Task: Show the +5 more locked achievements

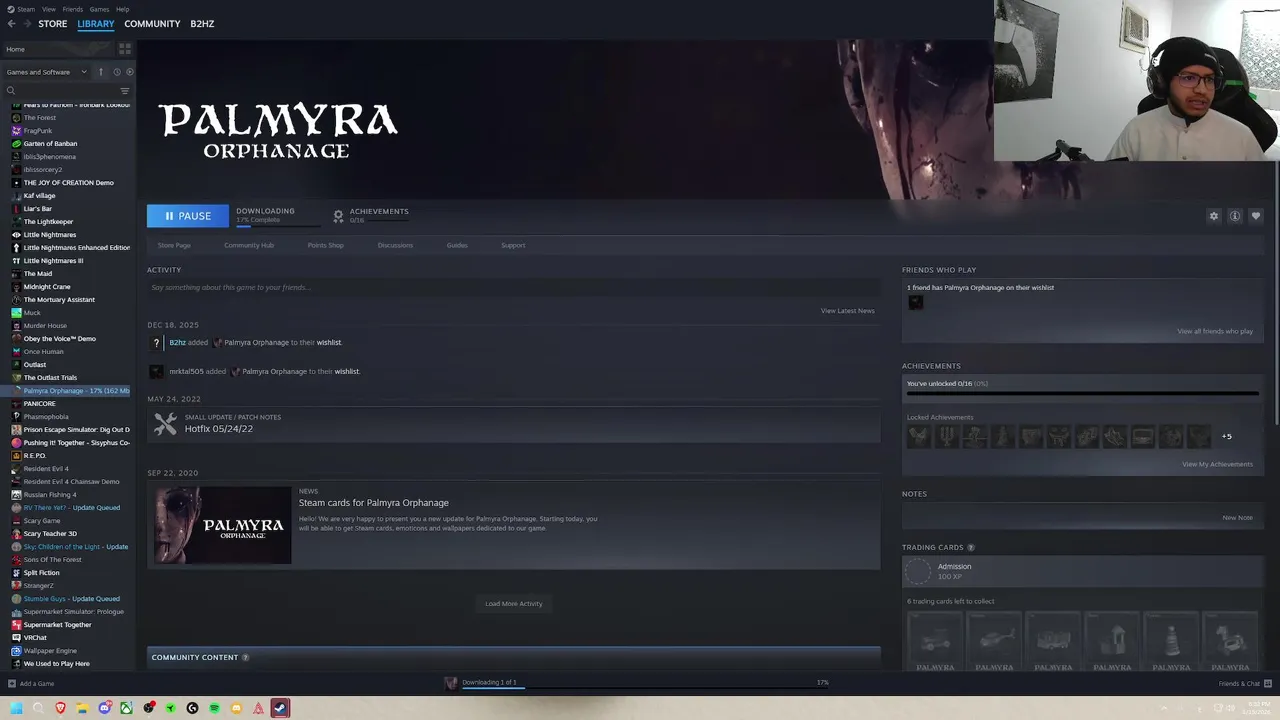Action: 1226,436
